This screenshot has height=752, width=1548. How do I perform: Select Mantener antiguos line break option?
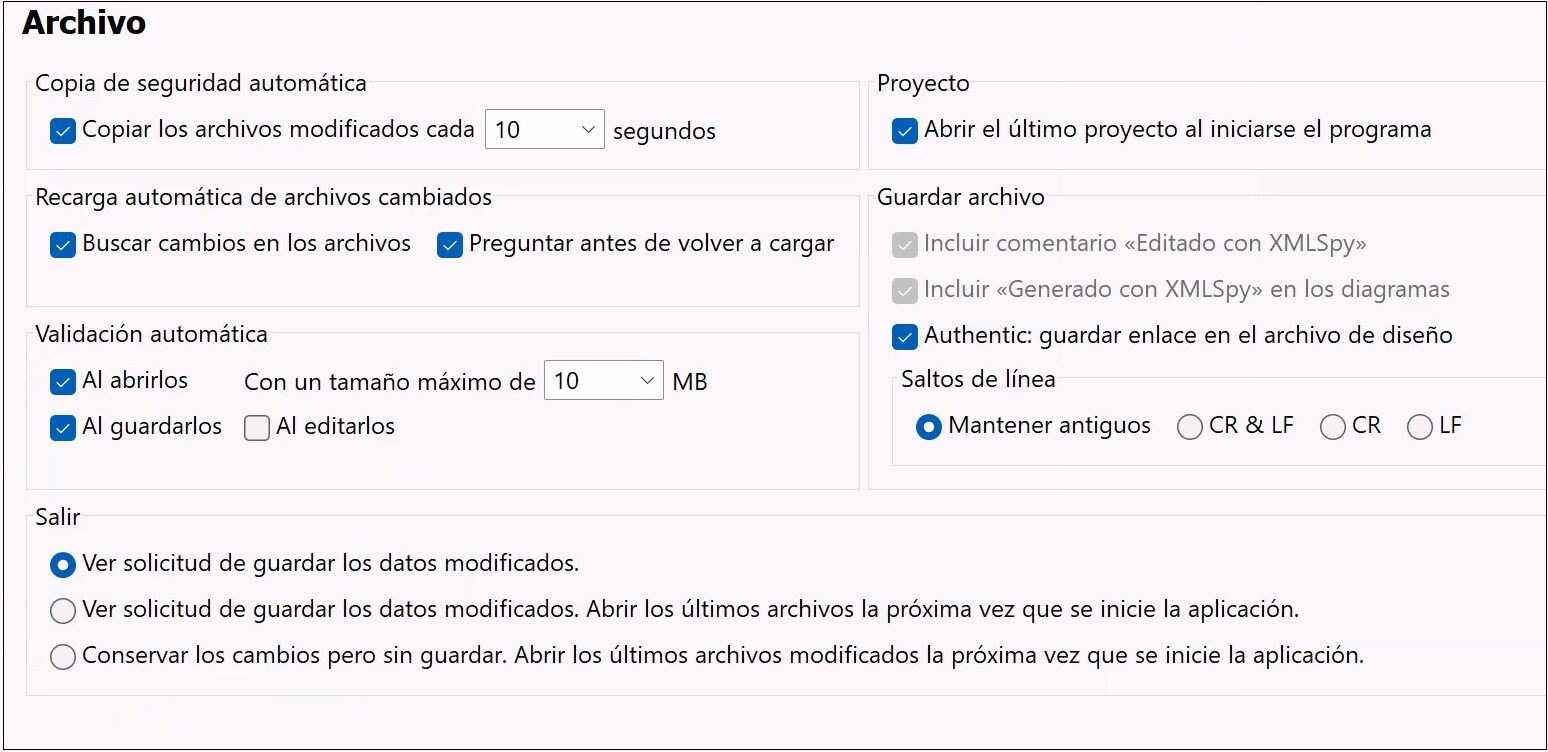pos(929,427)
